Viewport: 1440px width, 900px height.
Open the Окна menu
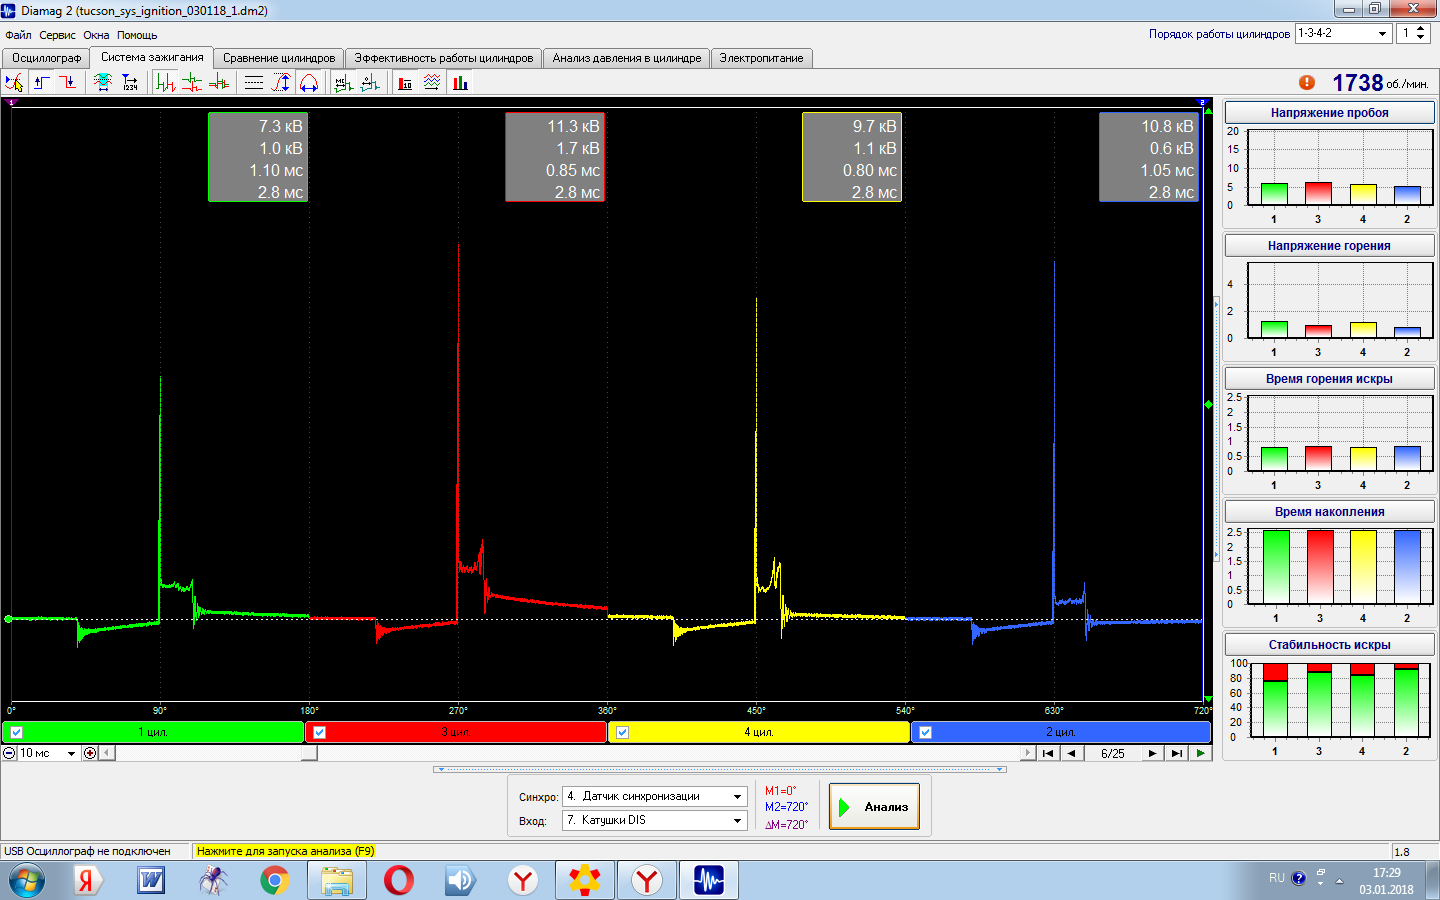pyautogui.click(x=96, y=35)
